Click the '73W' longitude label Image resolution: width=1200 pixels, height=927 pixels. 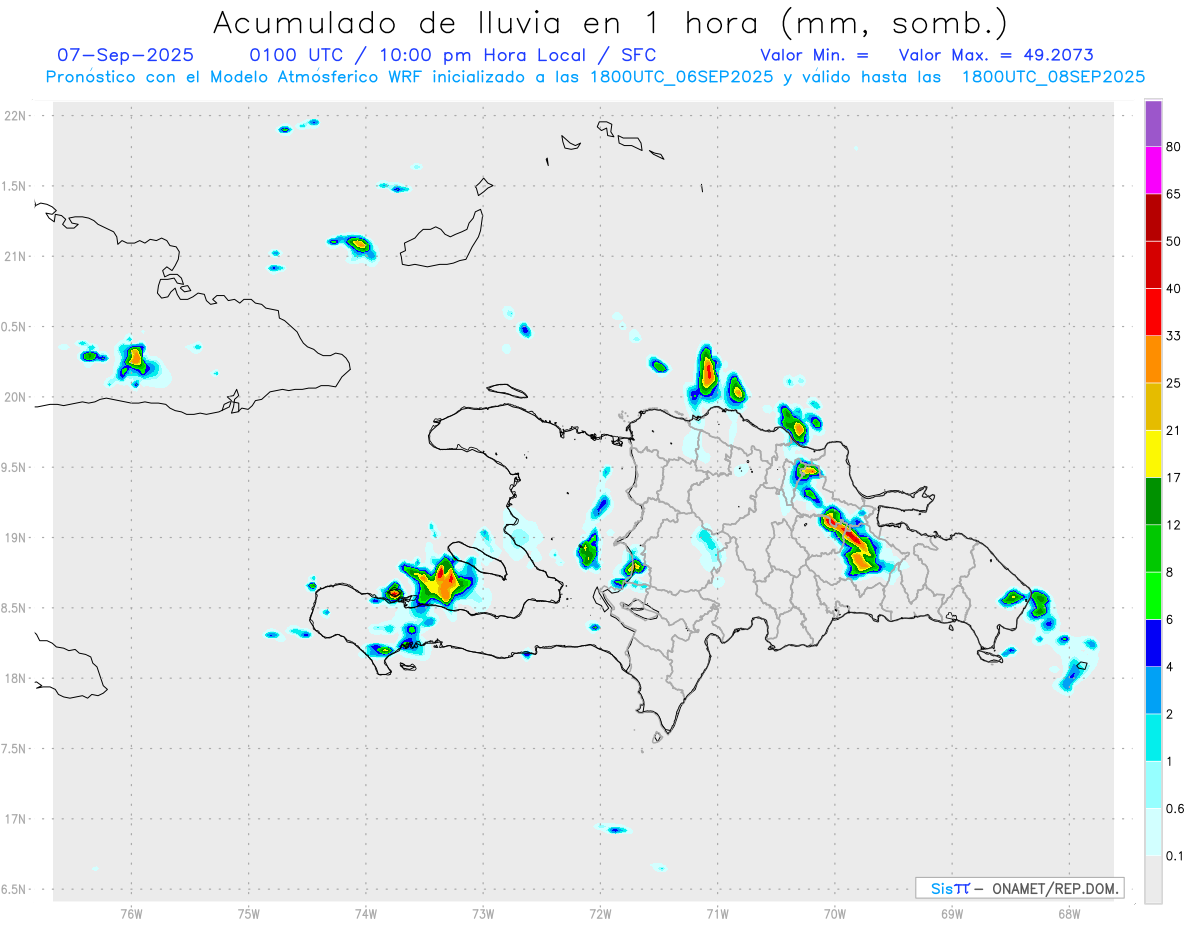[x=483, y=914]
